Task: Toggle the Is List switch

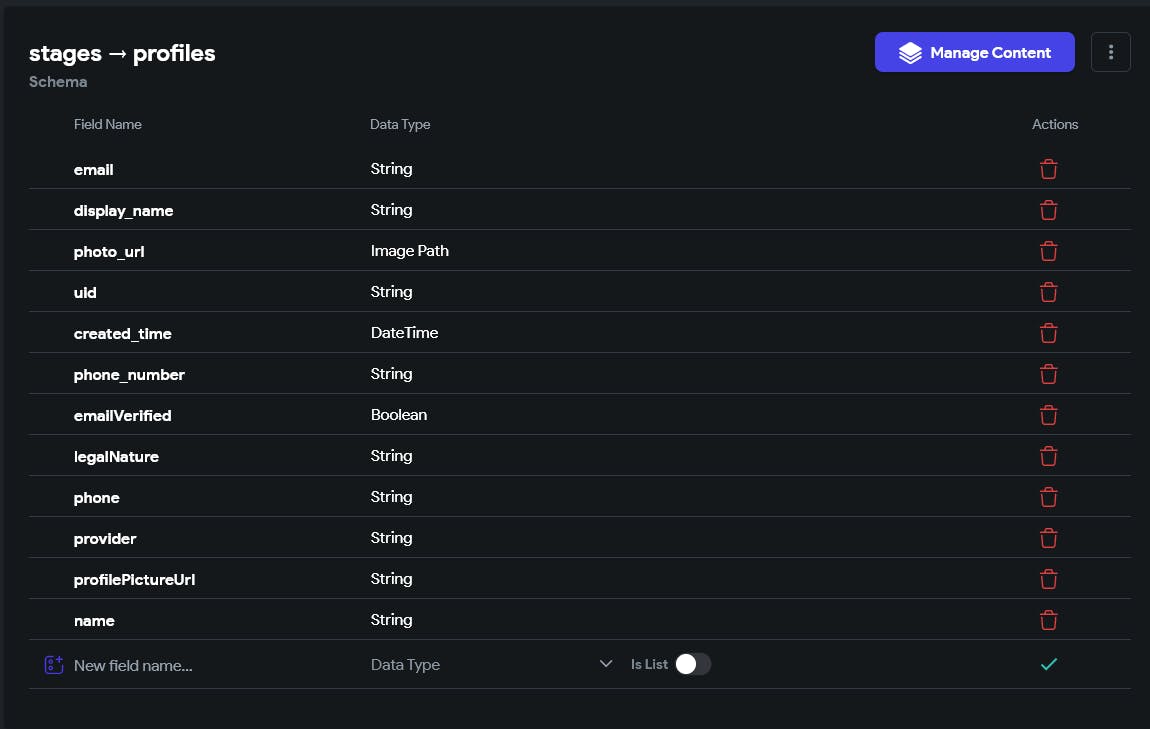Action: click(692, 664)
